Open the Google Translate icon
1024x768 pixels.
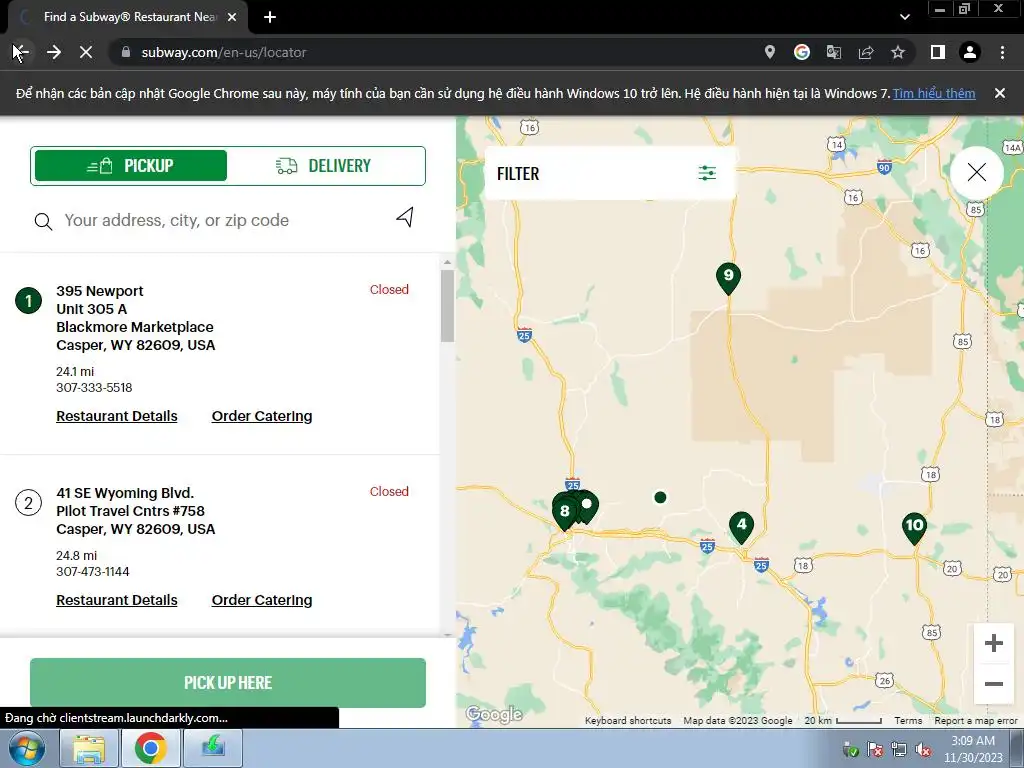click(x=833, y=52)
